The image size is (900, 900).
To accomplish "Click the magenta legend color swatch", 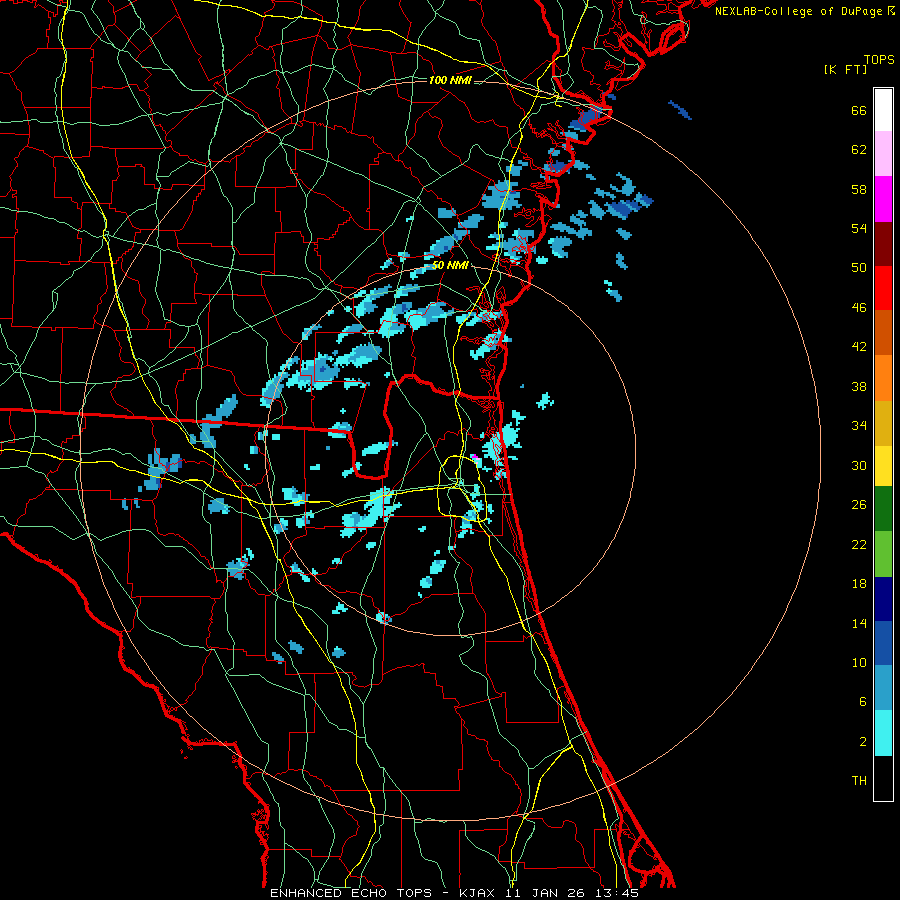I will (x=883, y=199).
